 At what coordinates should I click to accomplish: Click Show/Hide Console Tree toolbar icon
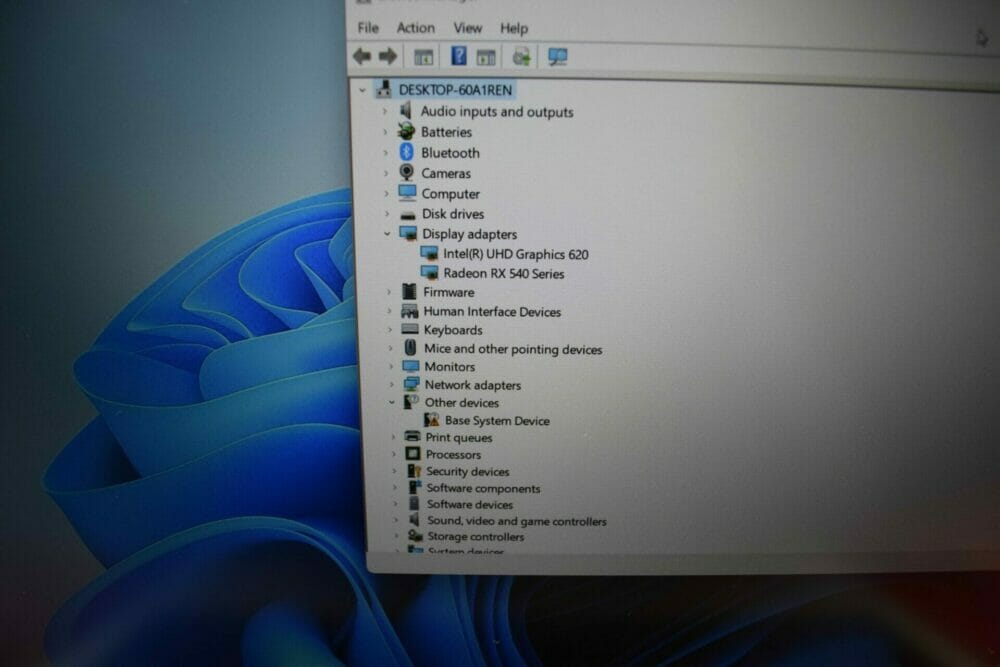423,57
